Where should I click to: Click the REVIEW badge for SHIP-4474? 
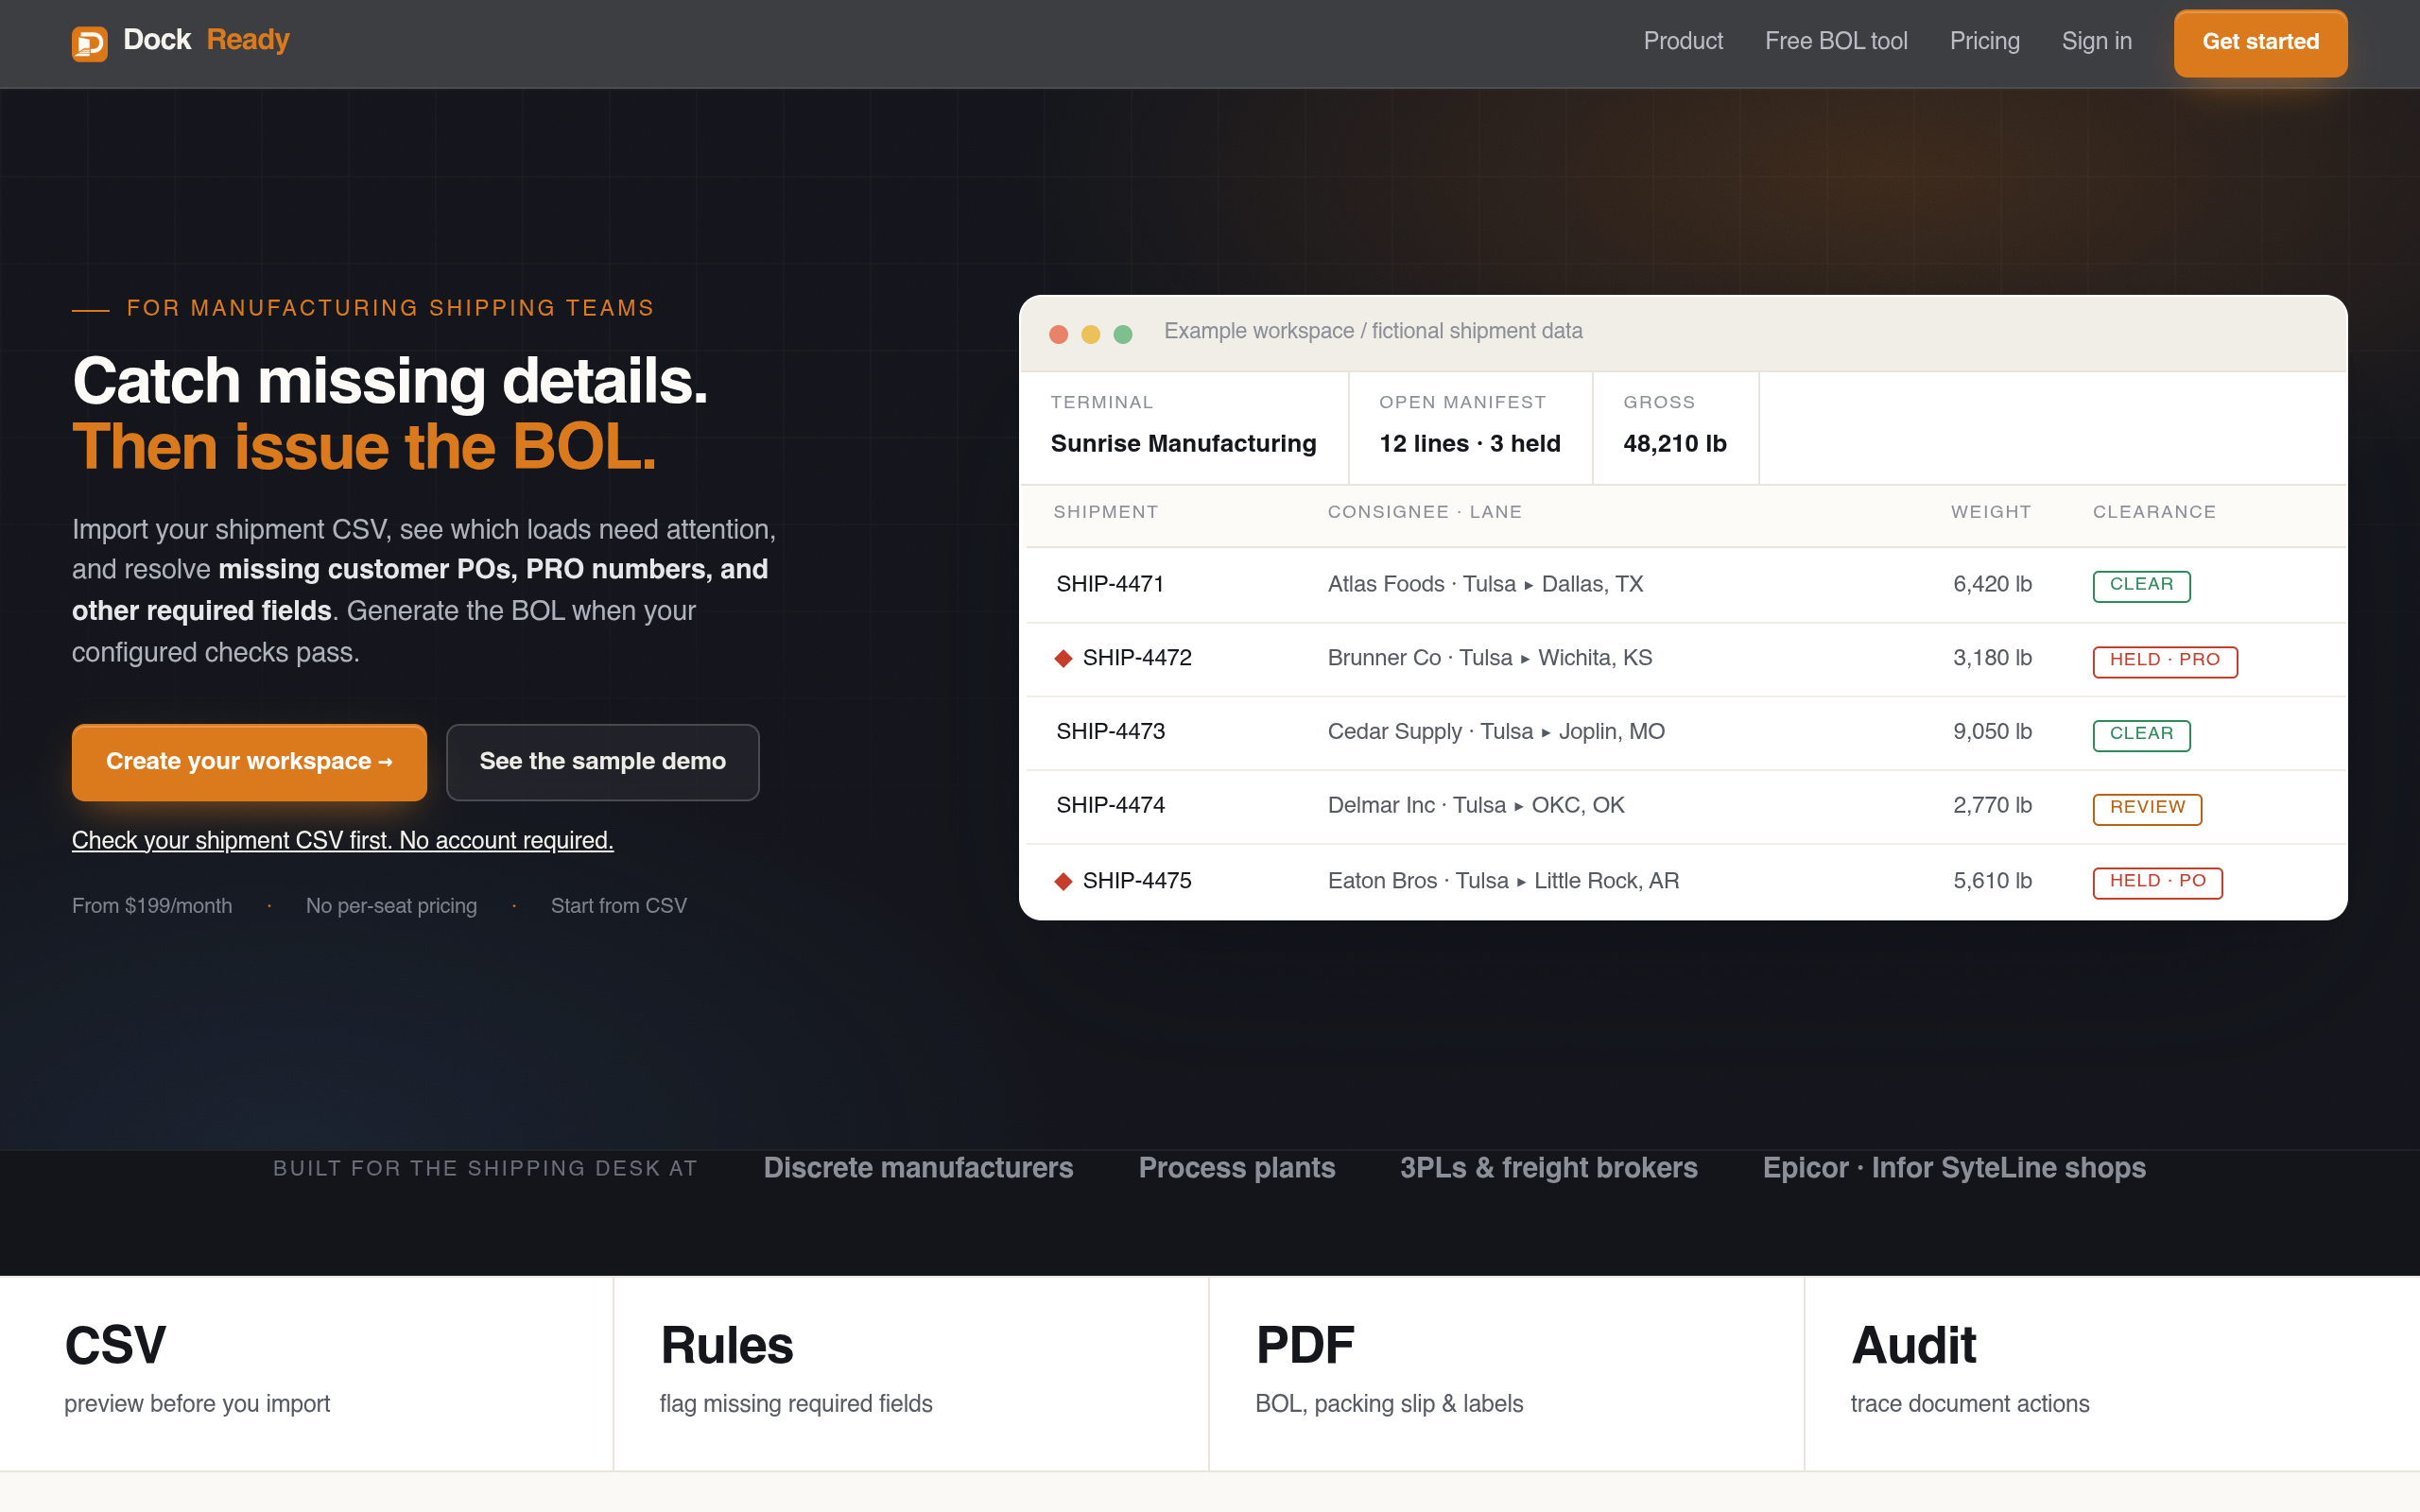pyautogui.click(x=2147, y=809)
